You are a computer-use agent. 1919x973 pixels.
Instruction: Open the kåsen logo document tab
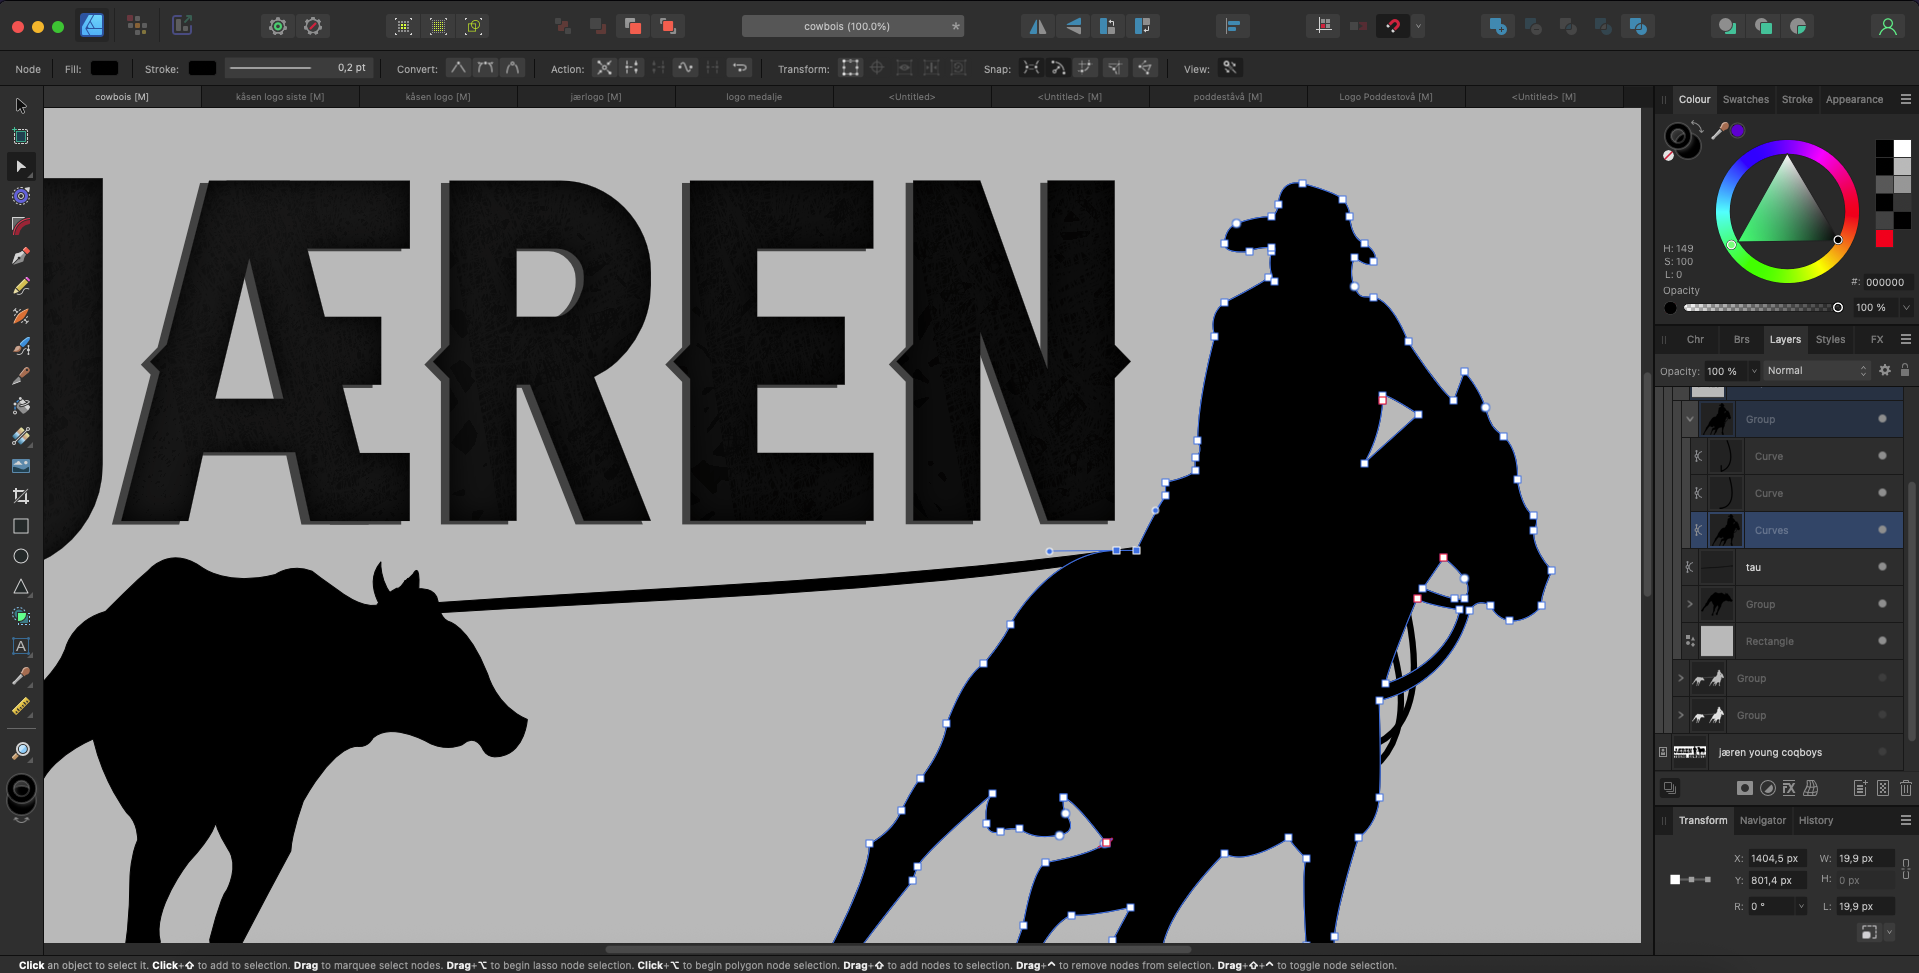[x=437, y=97]
